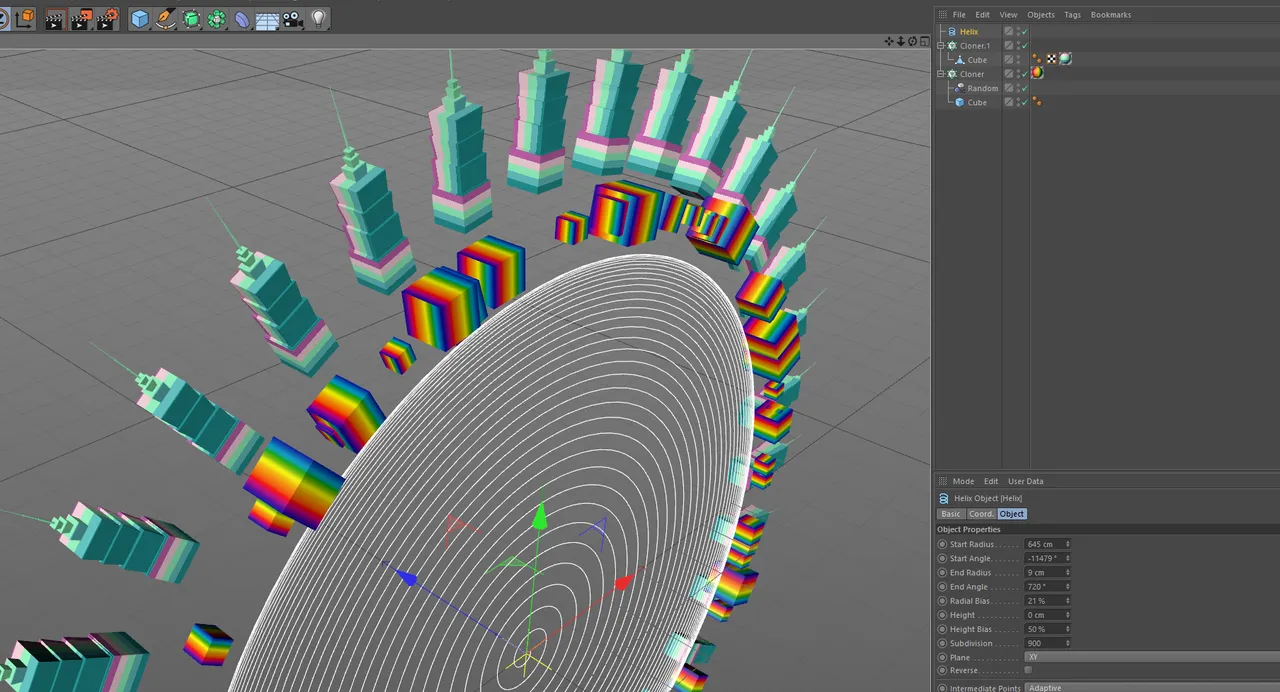
Task: Open Edit Render Settings gear clapperboard
Action: click(x=108, y=18)
